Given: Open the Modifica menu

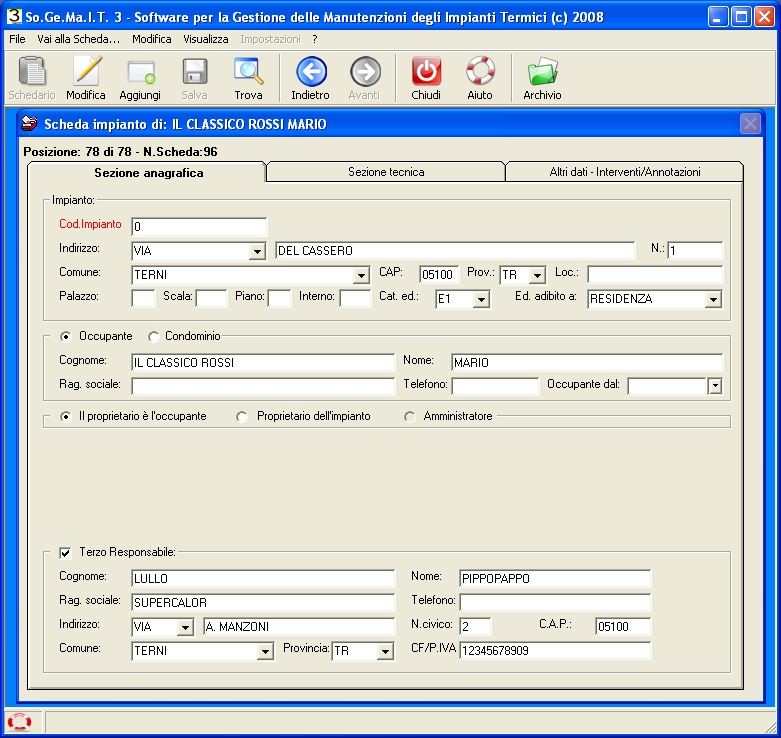Looking at the screenshot, I should tap(151, 39).
